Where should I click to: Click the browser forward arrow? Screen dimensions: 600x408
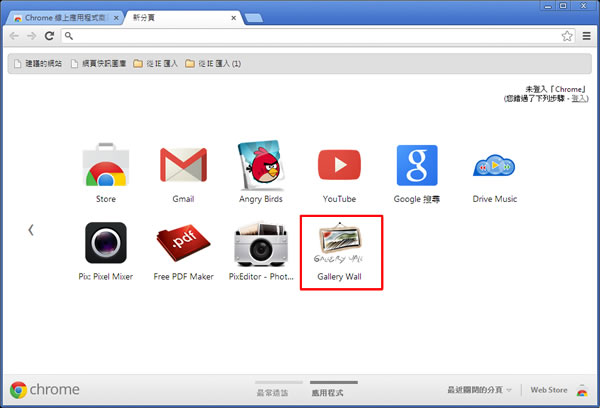point(31,36)
